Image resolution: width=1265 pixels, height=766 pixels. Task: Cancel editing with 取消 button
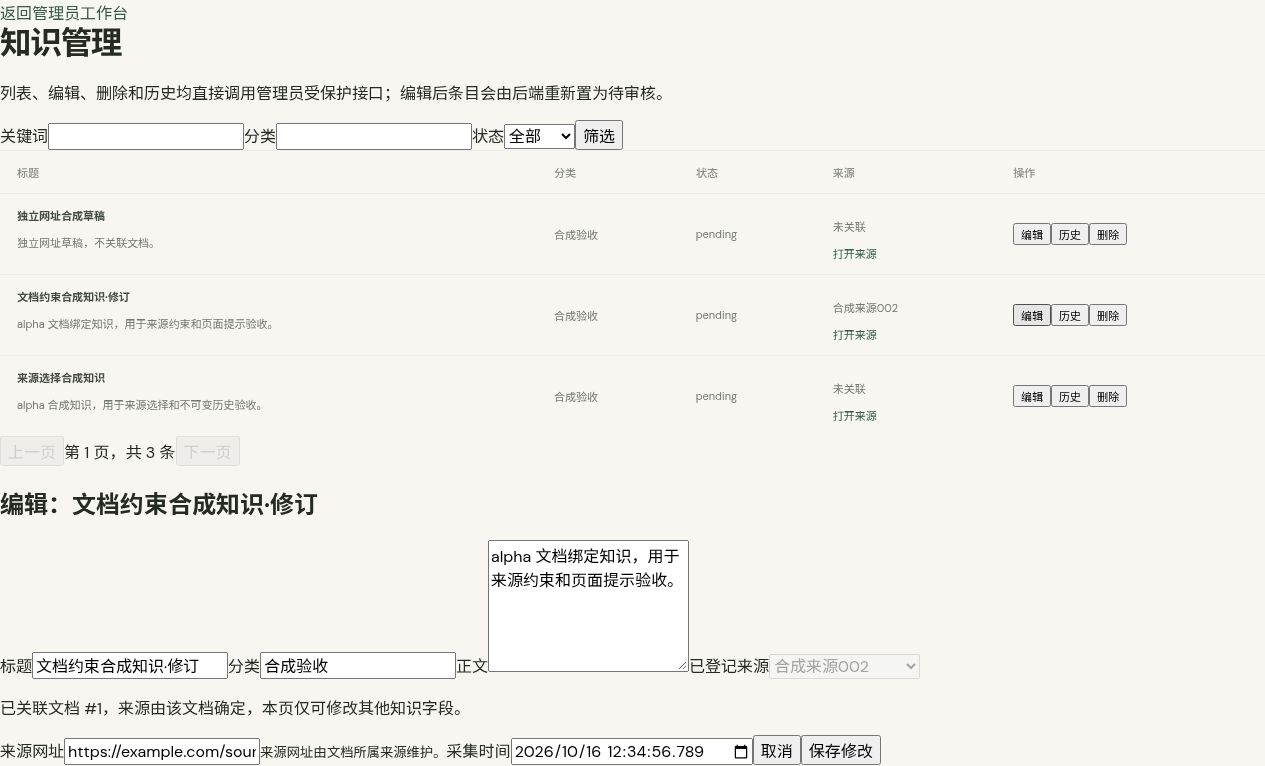click(x=777, y=751)
